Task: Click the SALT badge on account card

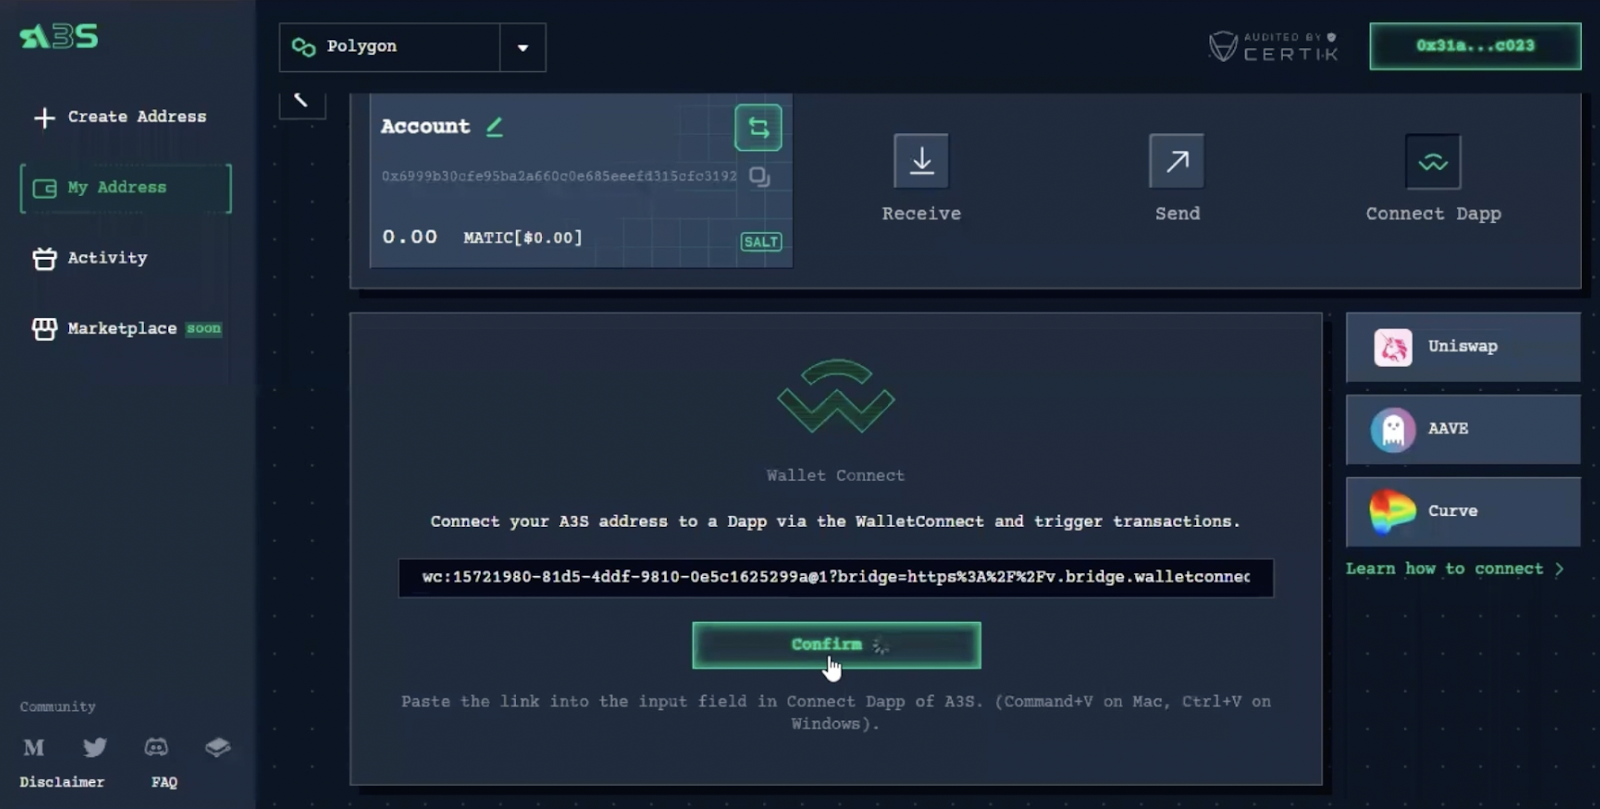Action: [761, 242]
